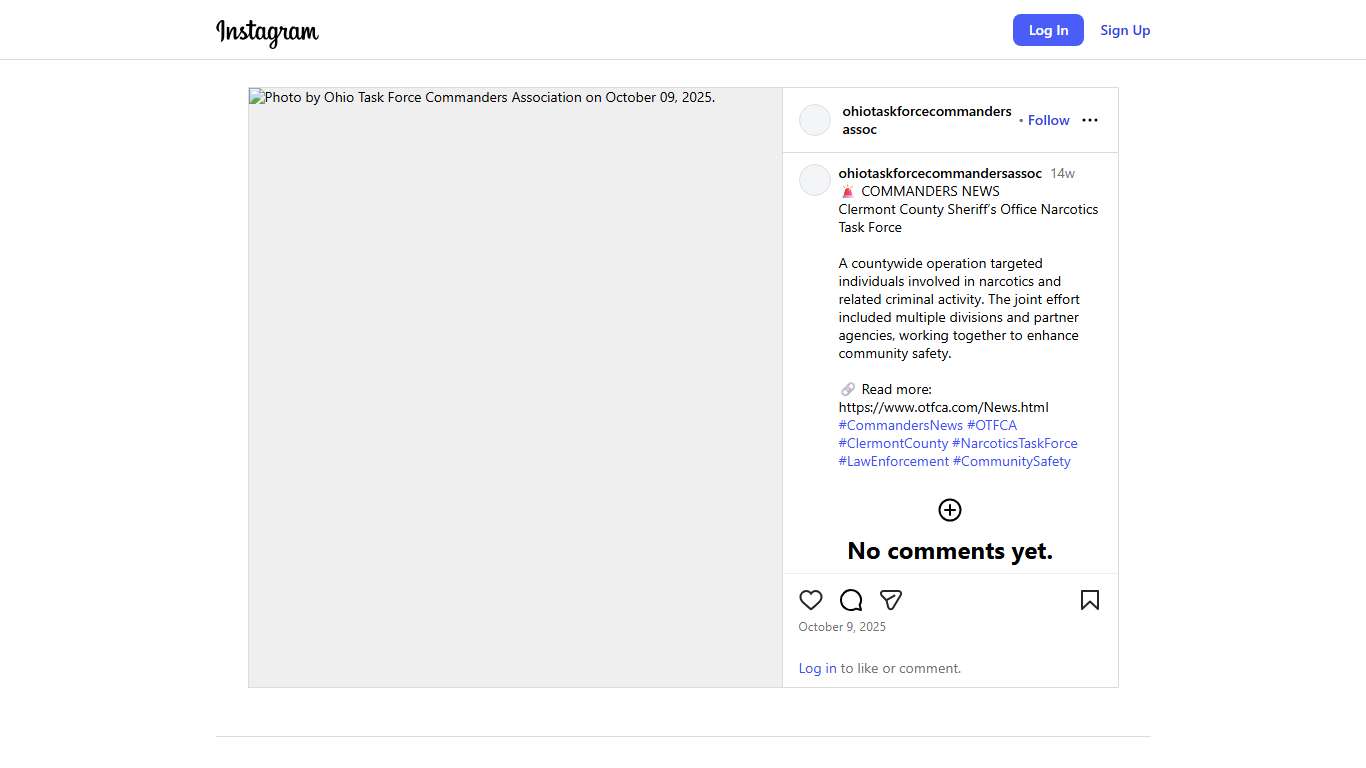Open the #OTFCA hashtag
The image size is (1366, 768).
pos(991,425)
